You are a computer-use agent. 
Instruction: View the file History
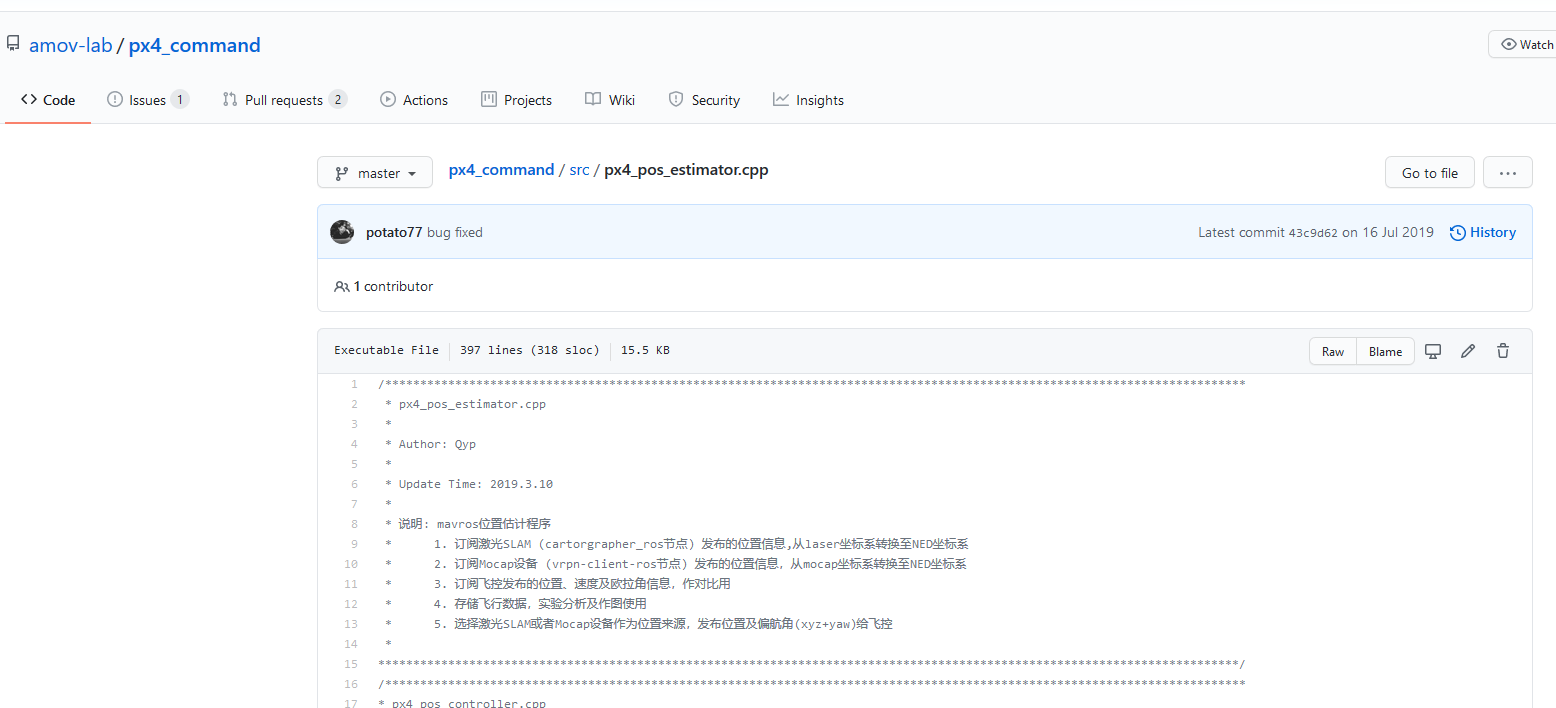[1482, 232]
